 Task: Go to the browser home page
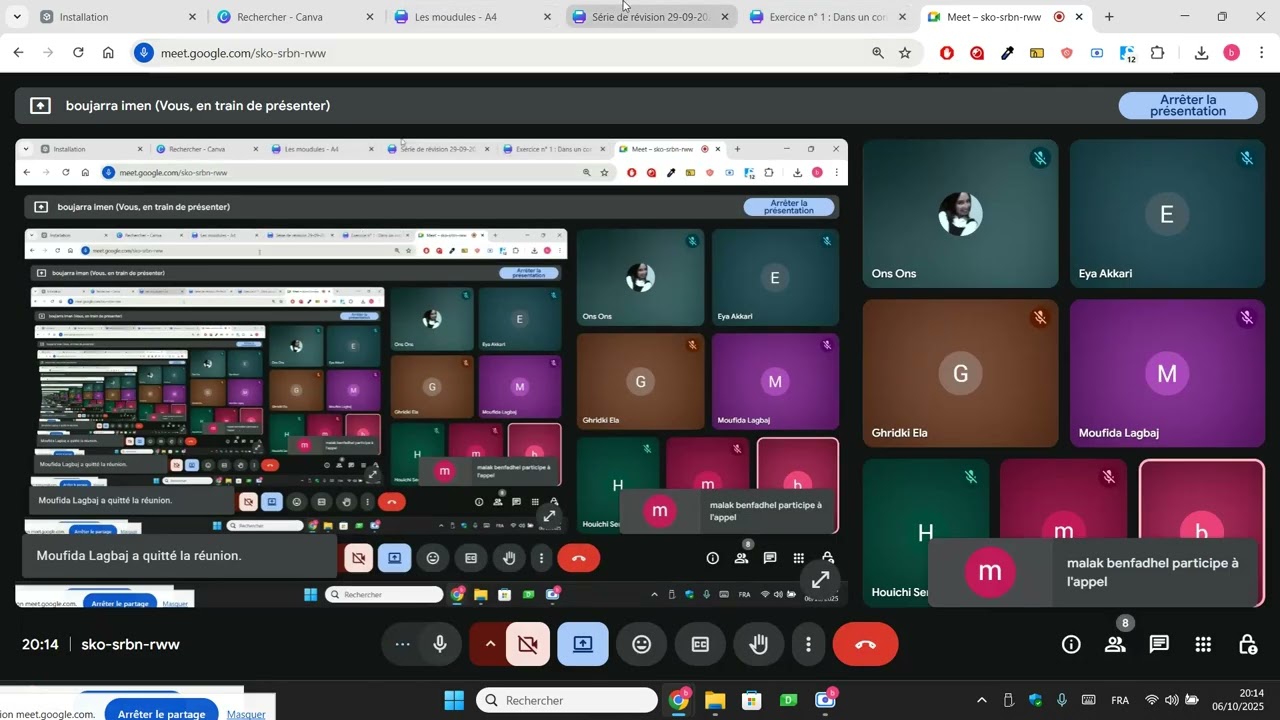click(x=108, y=53)
